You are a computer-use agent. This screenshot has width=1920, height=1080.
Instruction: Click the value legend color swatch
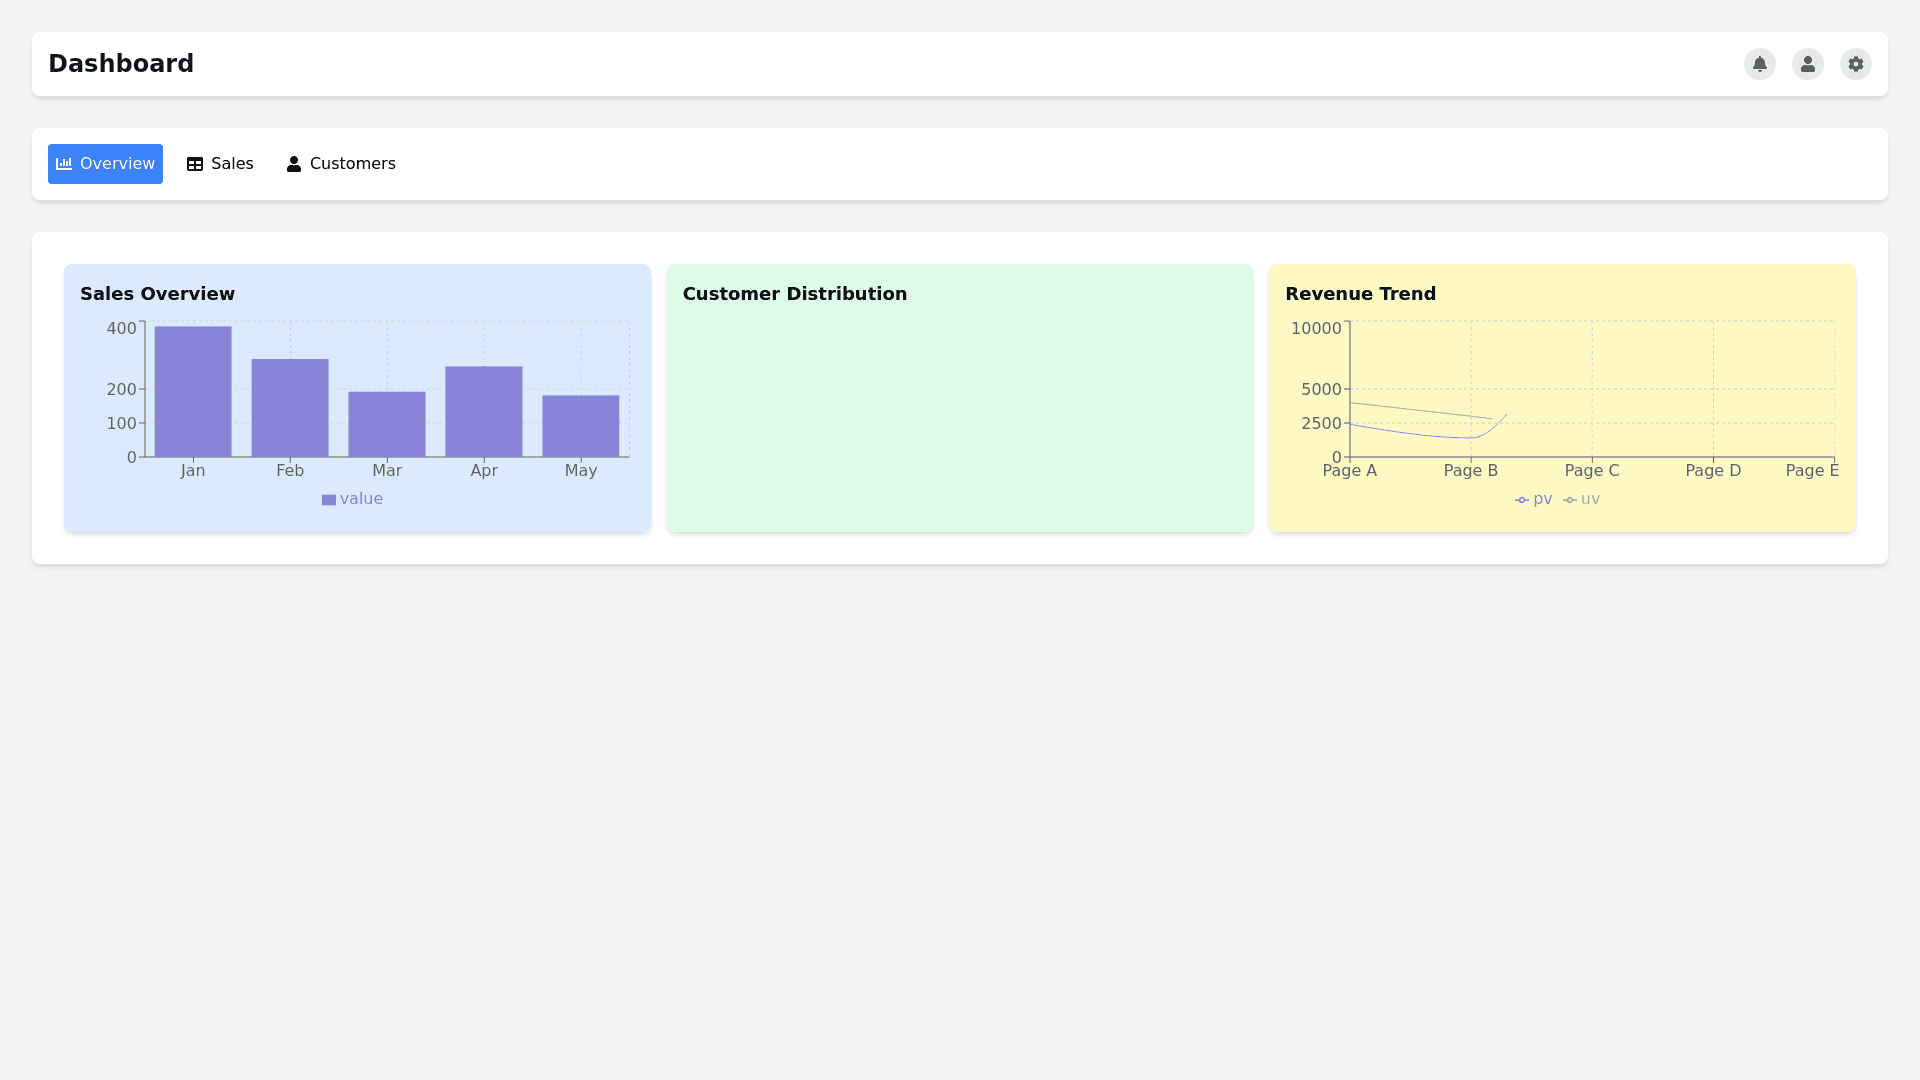pyautogui.click(x=328, y=500)
